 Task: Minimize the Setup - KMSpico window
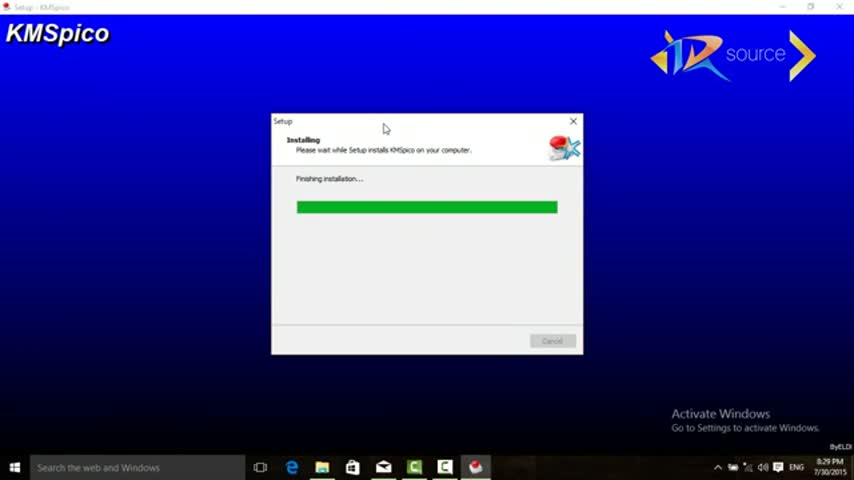[783, 7]
